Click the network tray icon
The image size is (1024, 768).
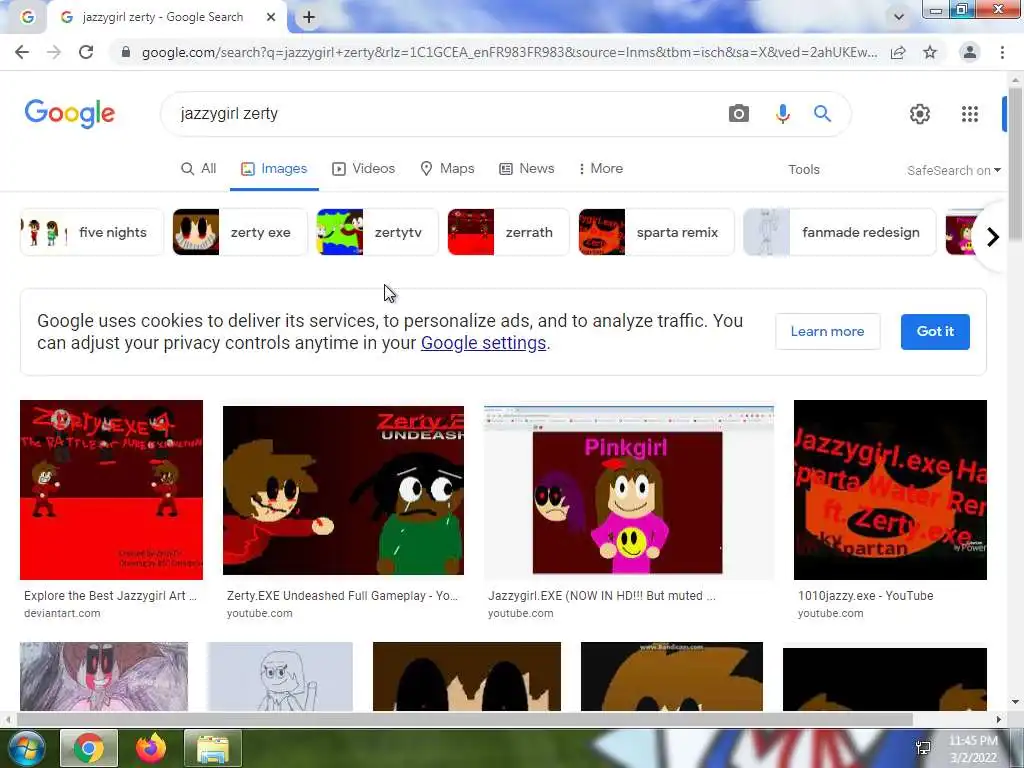click(x=923, y=748)
